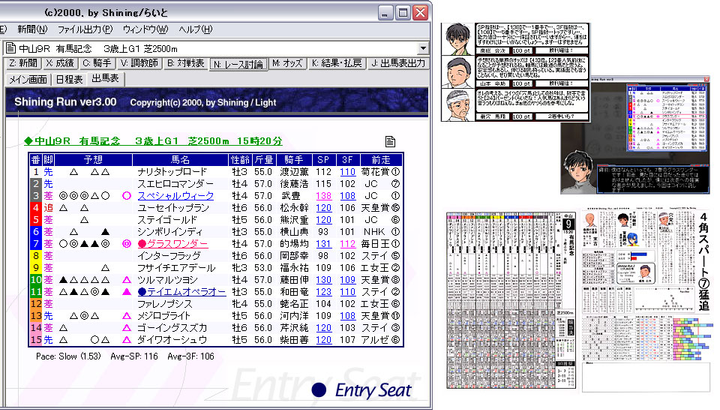
Task: Click SP value 120 for ダイワオーシュウ
Action: pyautogui.click(x=323, y=340)
